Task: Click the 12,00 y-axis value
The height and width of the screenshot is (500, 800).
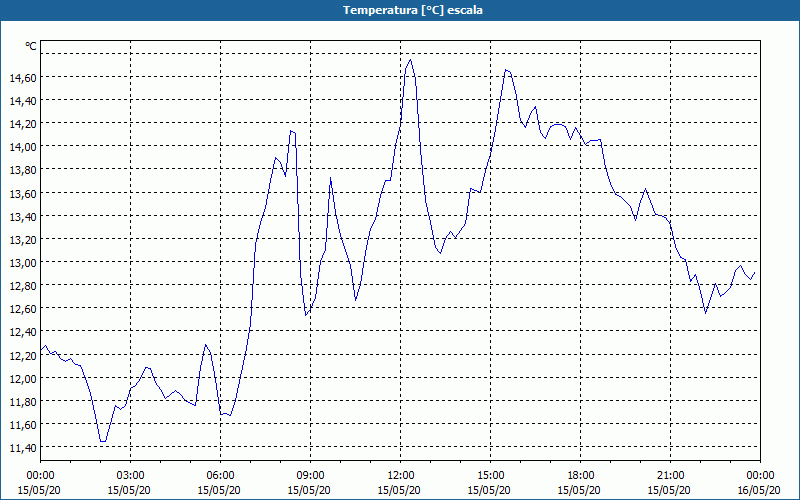Action: [23, 379]
